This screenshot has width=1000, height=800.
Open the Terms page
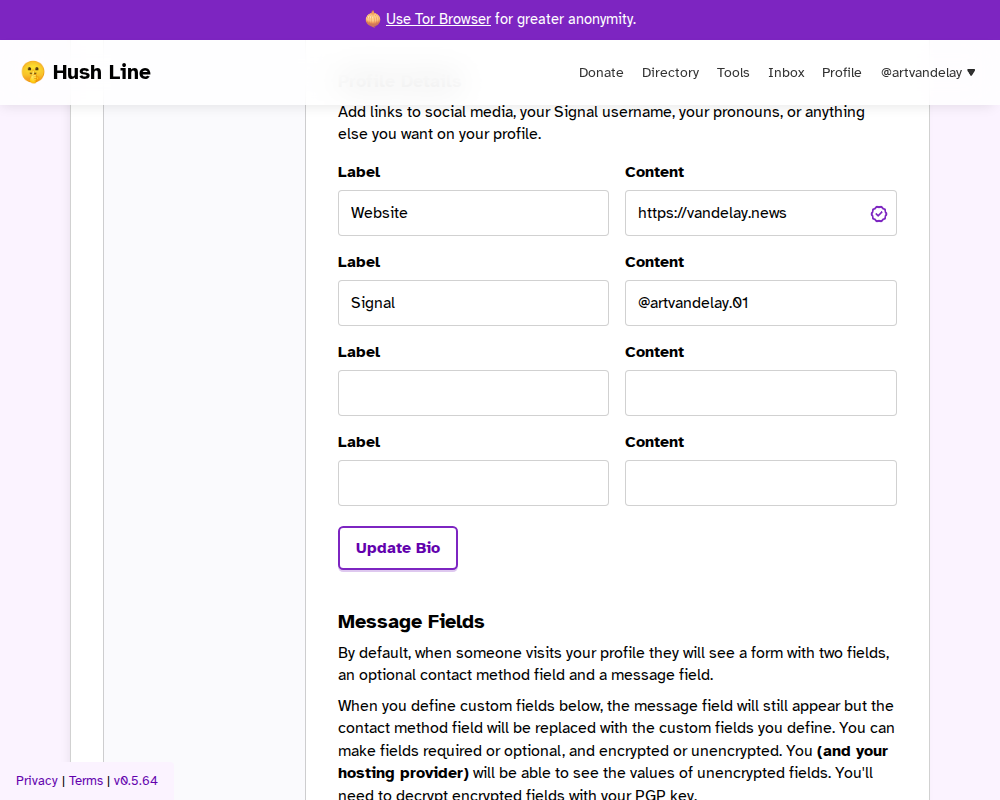(86, 780)
